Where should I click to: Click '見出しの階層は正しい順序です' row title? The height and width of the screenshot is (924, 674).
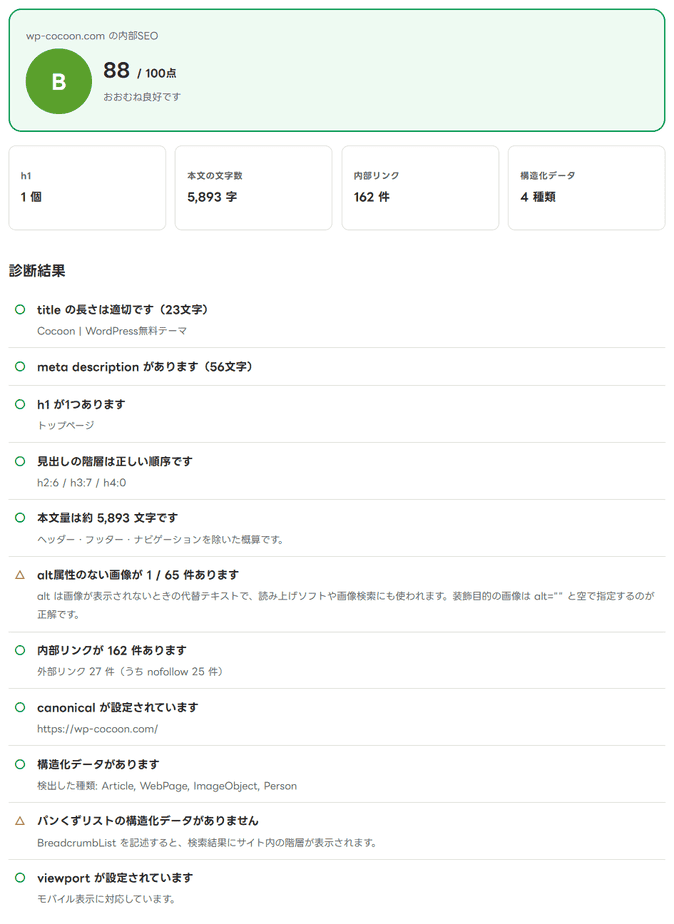click(x=115, y=461)
